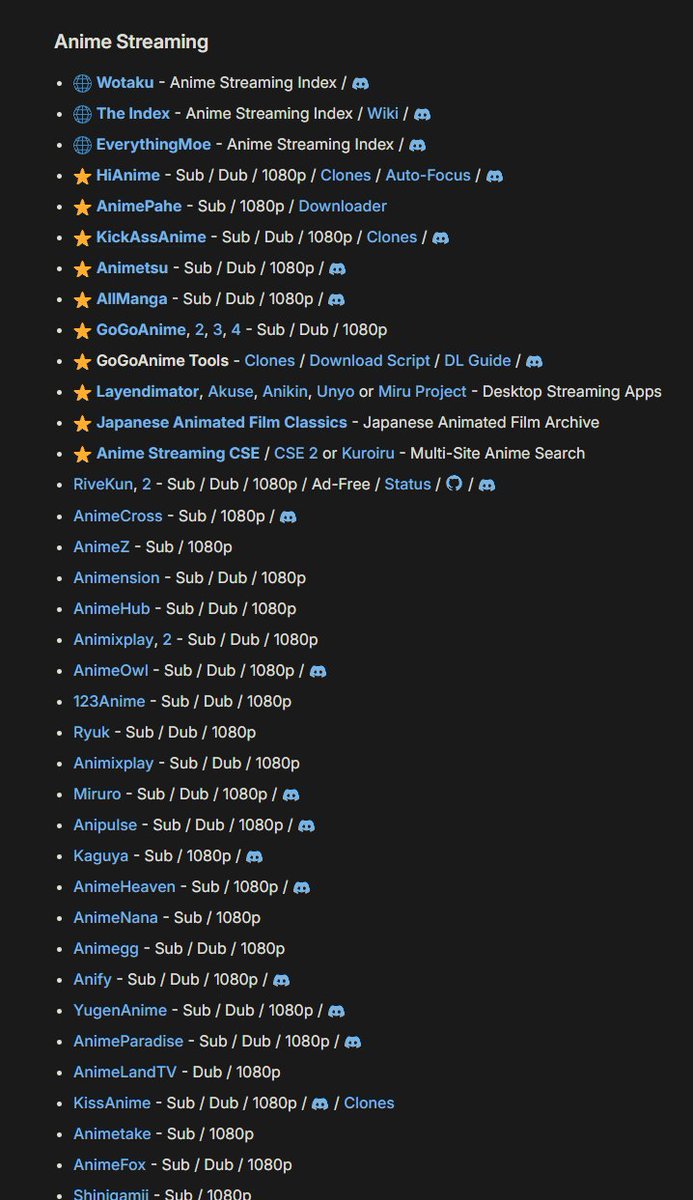The image size is (693, 1200).
Task: Open AnimeOwl Discord icon
Action: point(318,671)
